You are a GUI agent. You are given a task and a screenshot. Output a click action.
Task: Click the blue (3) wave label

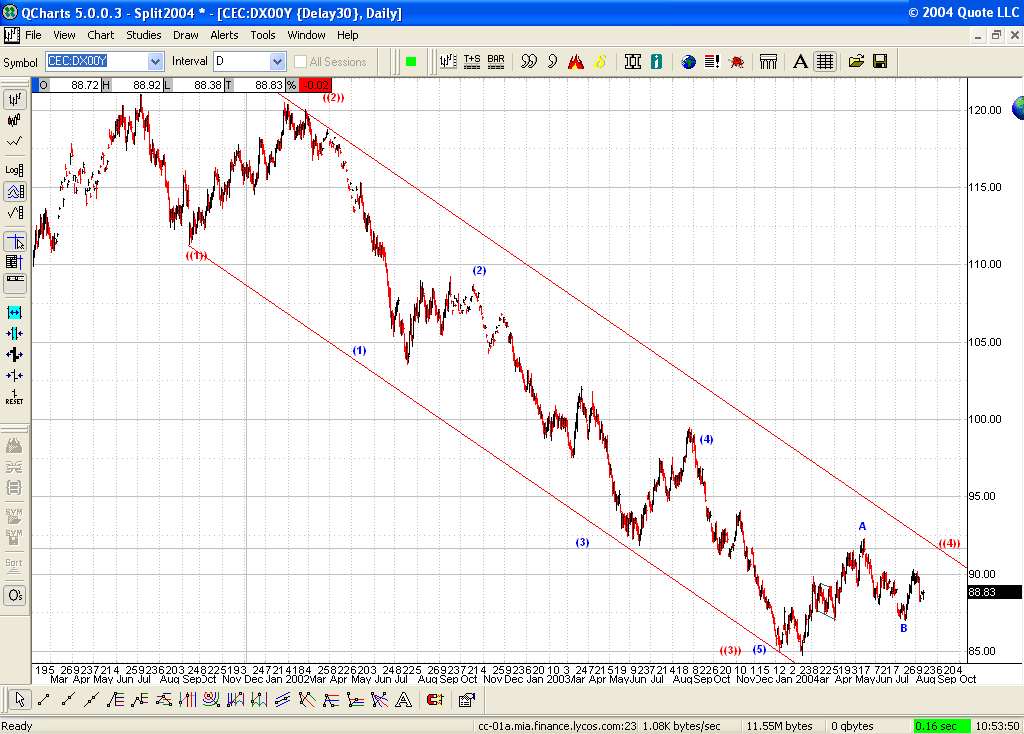[582, 542]
